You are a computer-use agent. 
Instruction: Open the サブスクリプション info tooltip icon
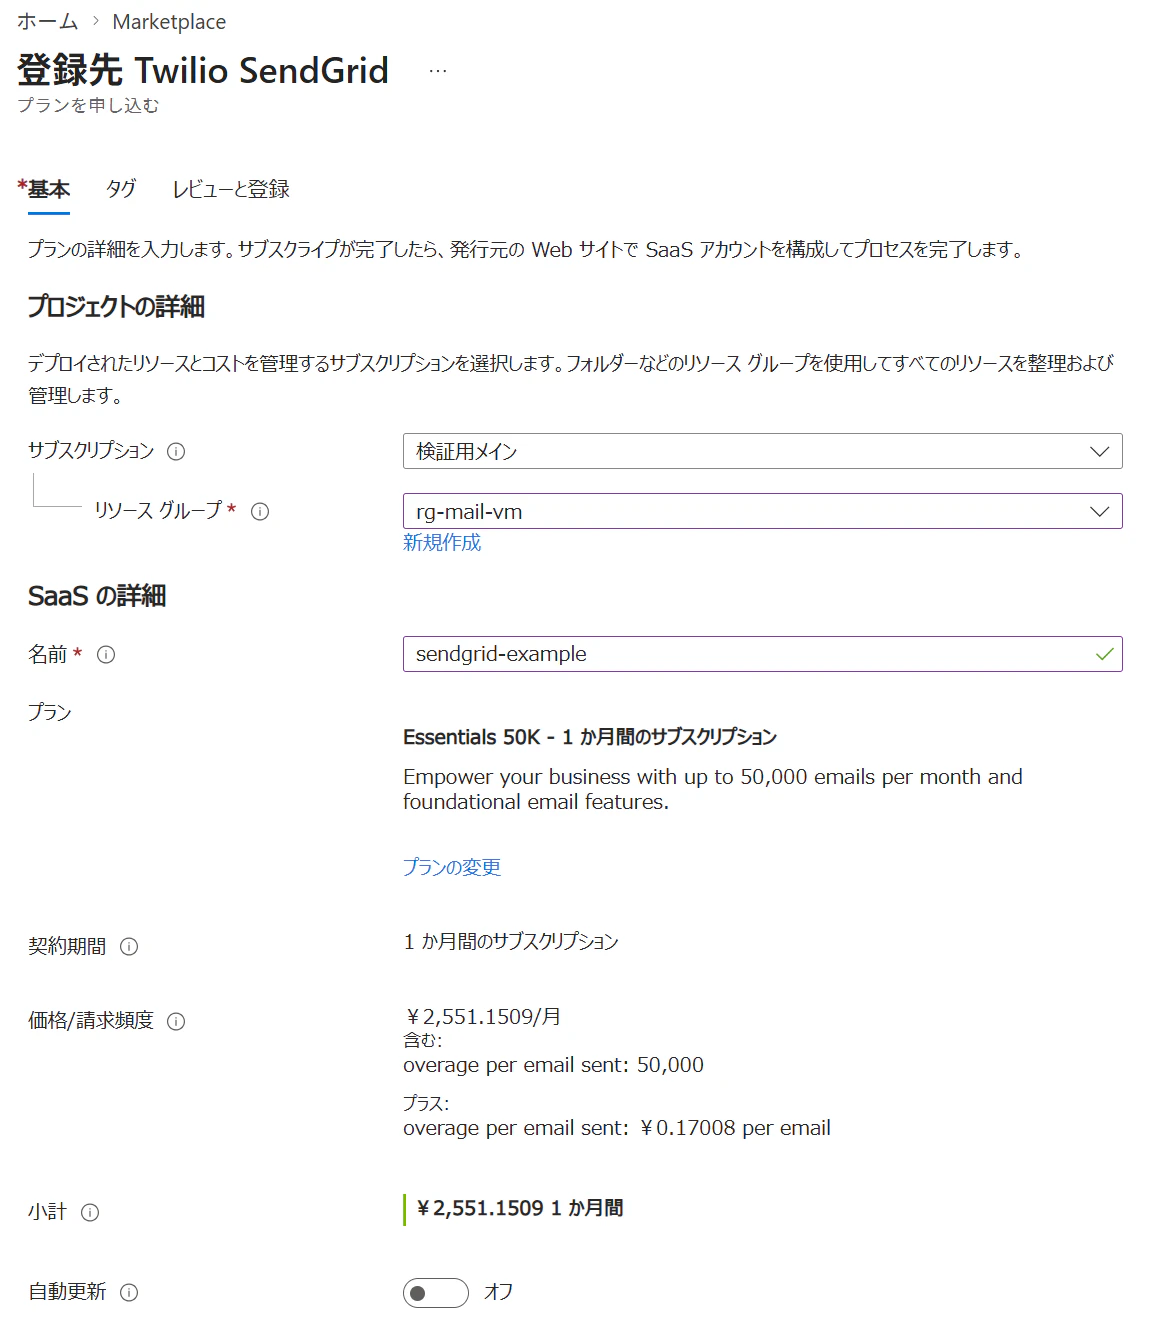point(176,451)
